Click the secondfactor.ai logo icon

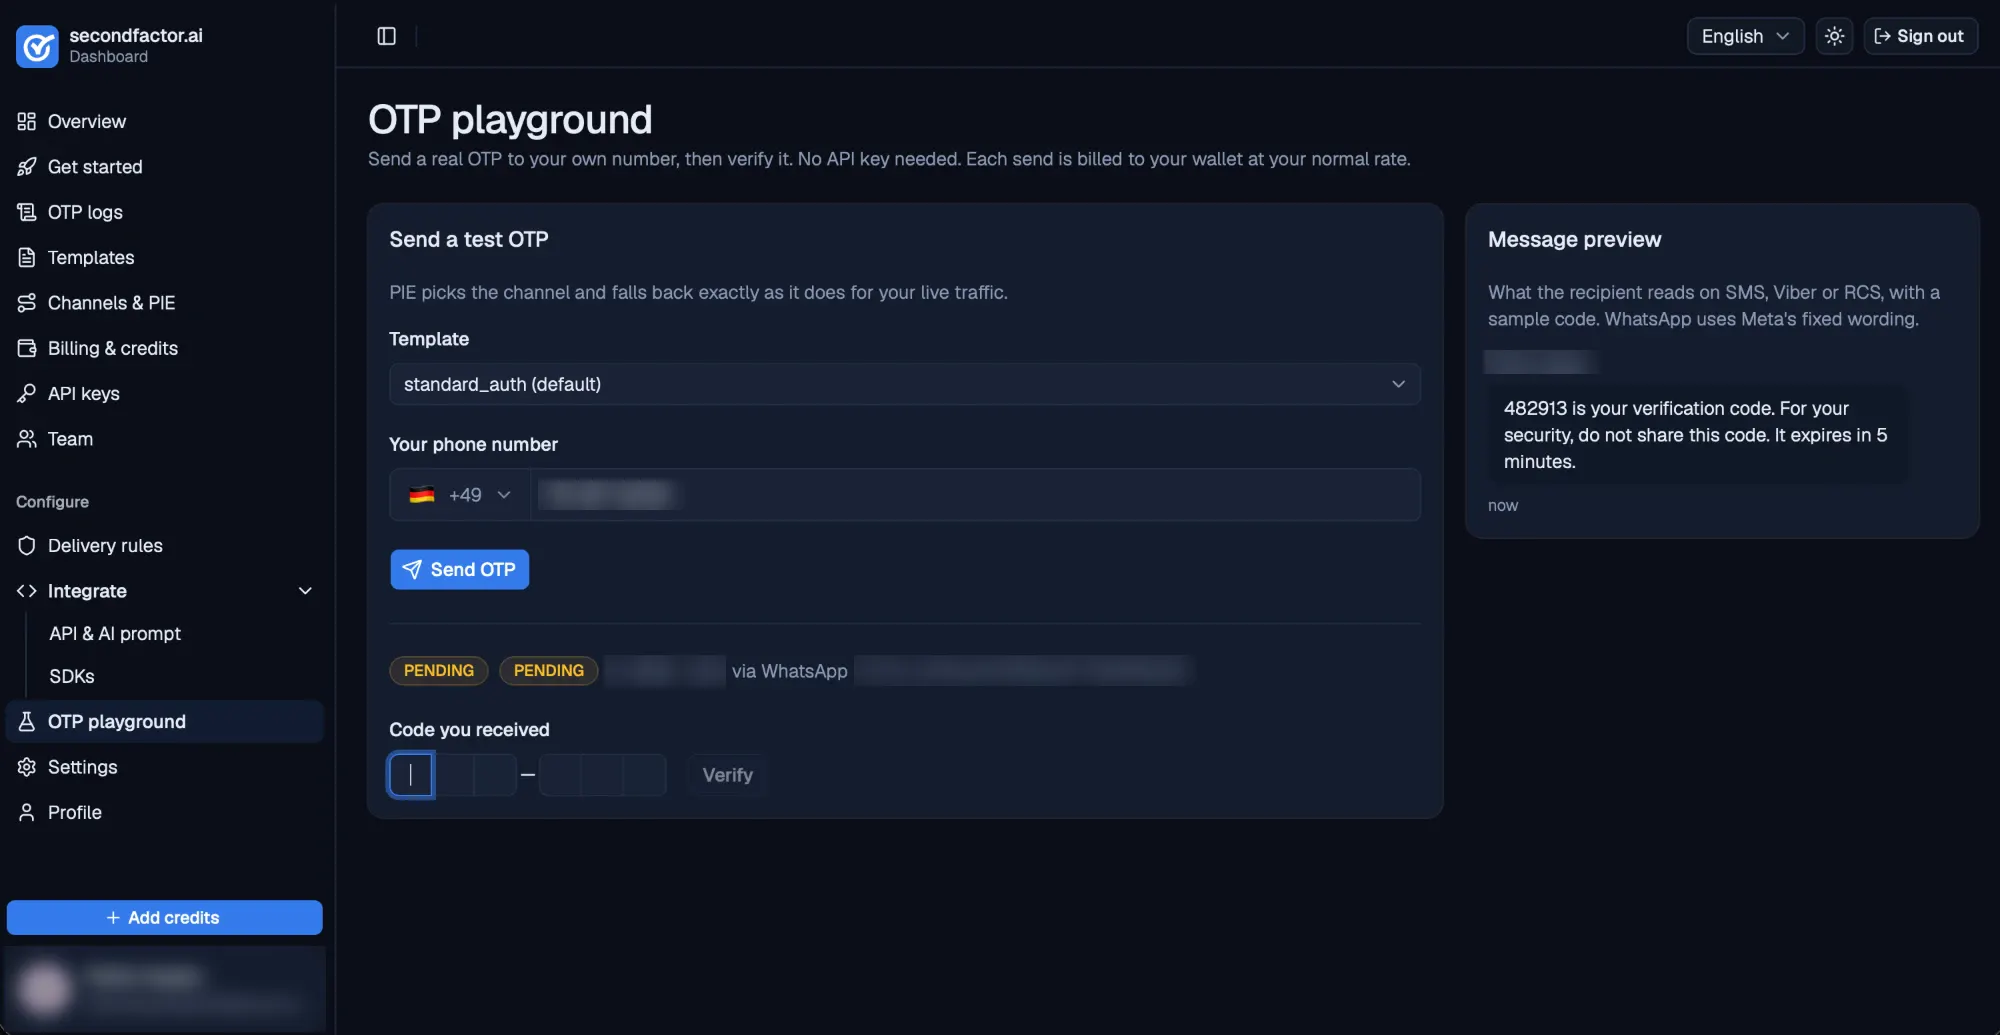tap(37, 46)
